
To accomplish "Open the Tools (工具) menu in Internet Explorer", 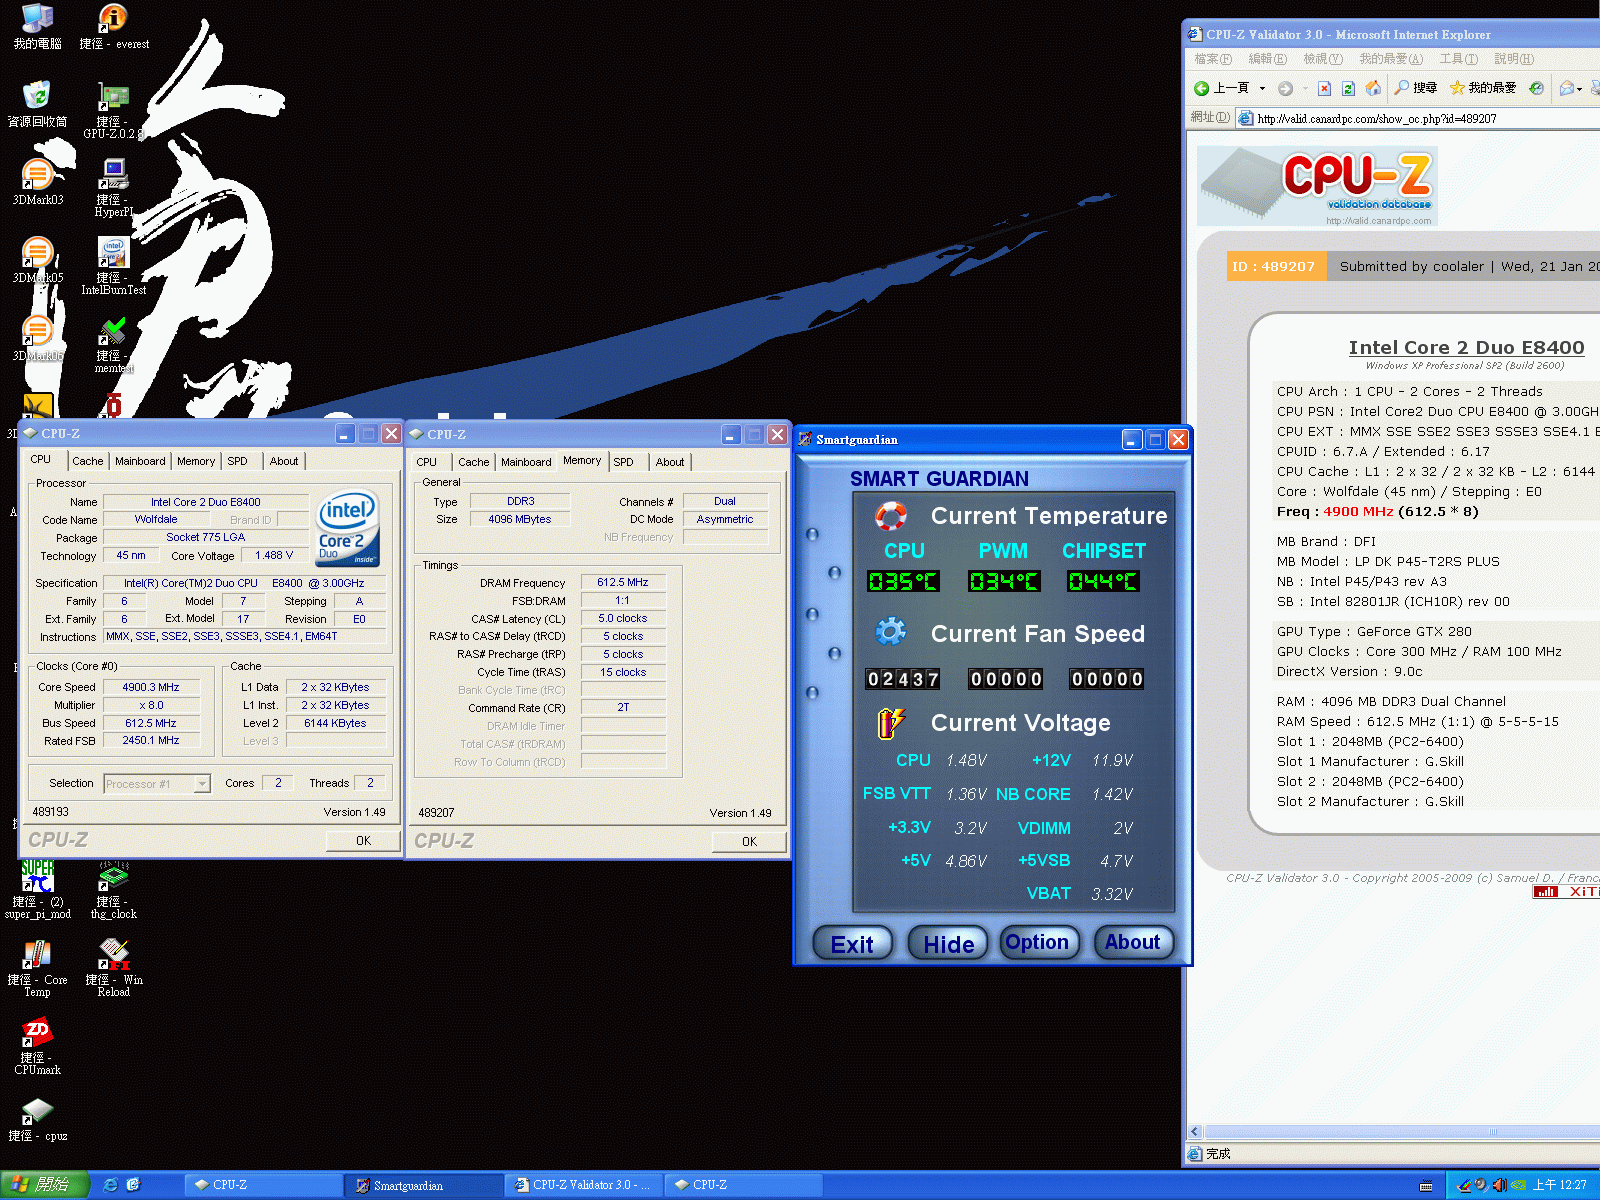I will (x=1458, y=59).
